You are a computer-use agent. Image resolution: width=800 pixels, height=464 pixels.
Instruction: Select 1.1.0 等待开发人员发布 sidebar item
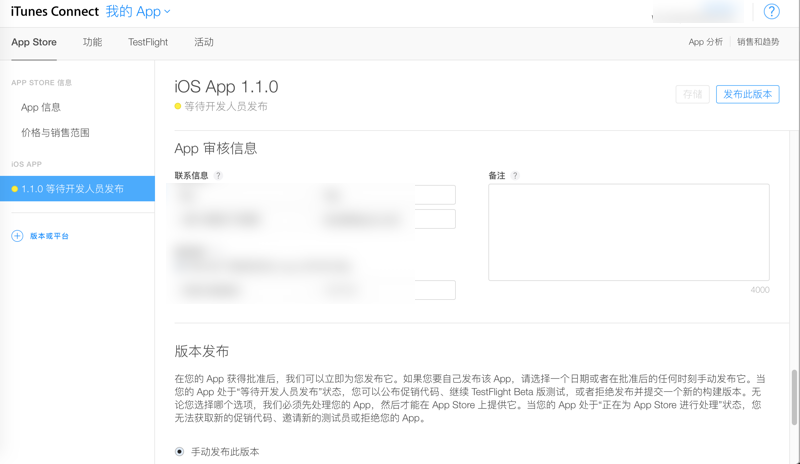pos(77,188)
